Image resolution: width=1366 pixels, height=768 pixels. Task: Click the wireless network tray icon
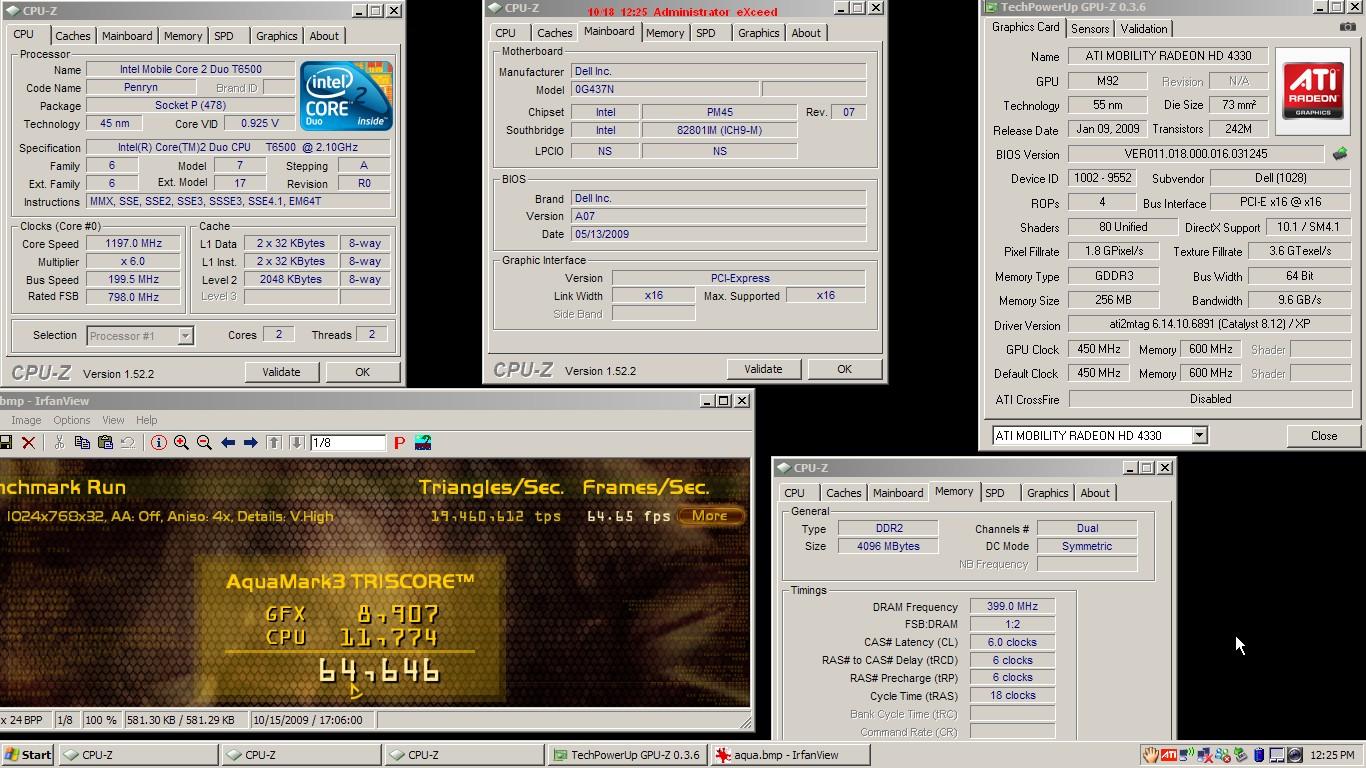point(1187,755)
